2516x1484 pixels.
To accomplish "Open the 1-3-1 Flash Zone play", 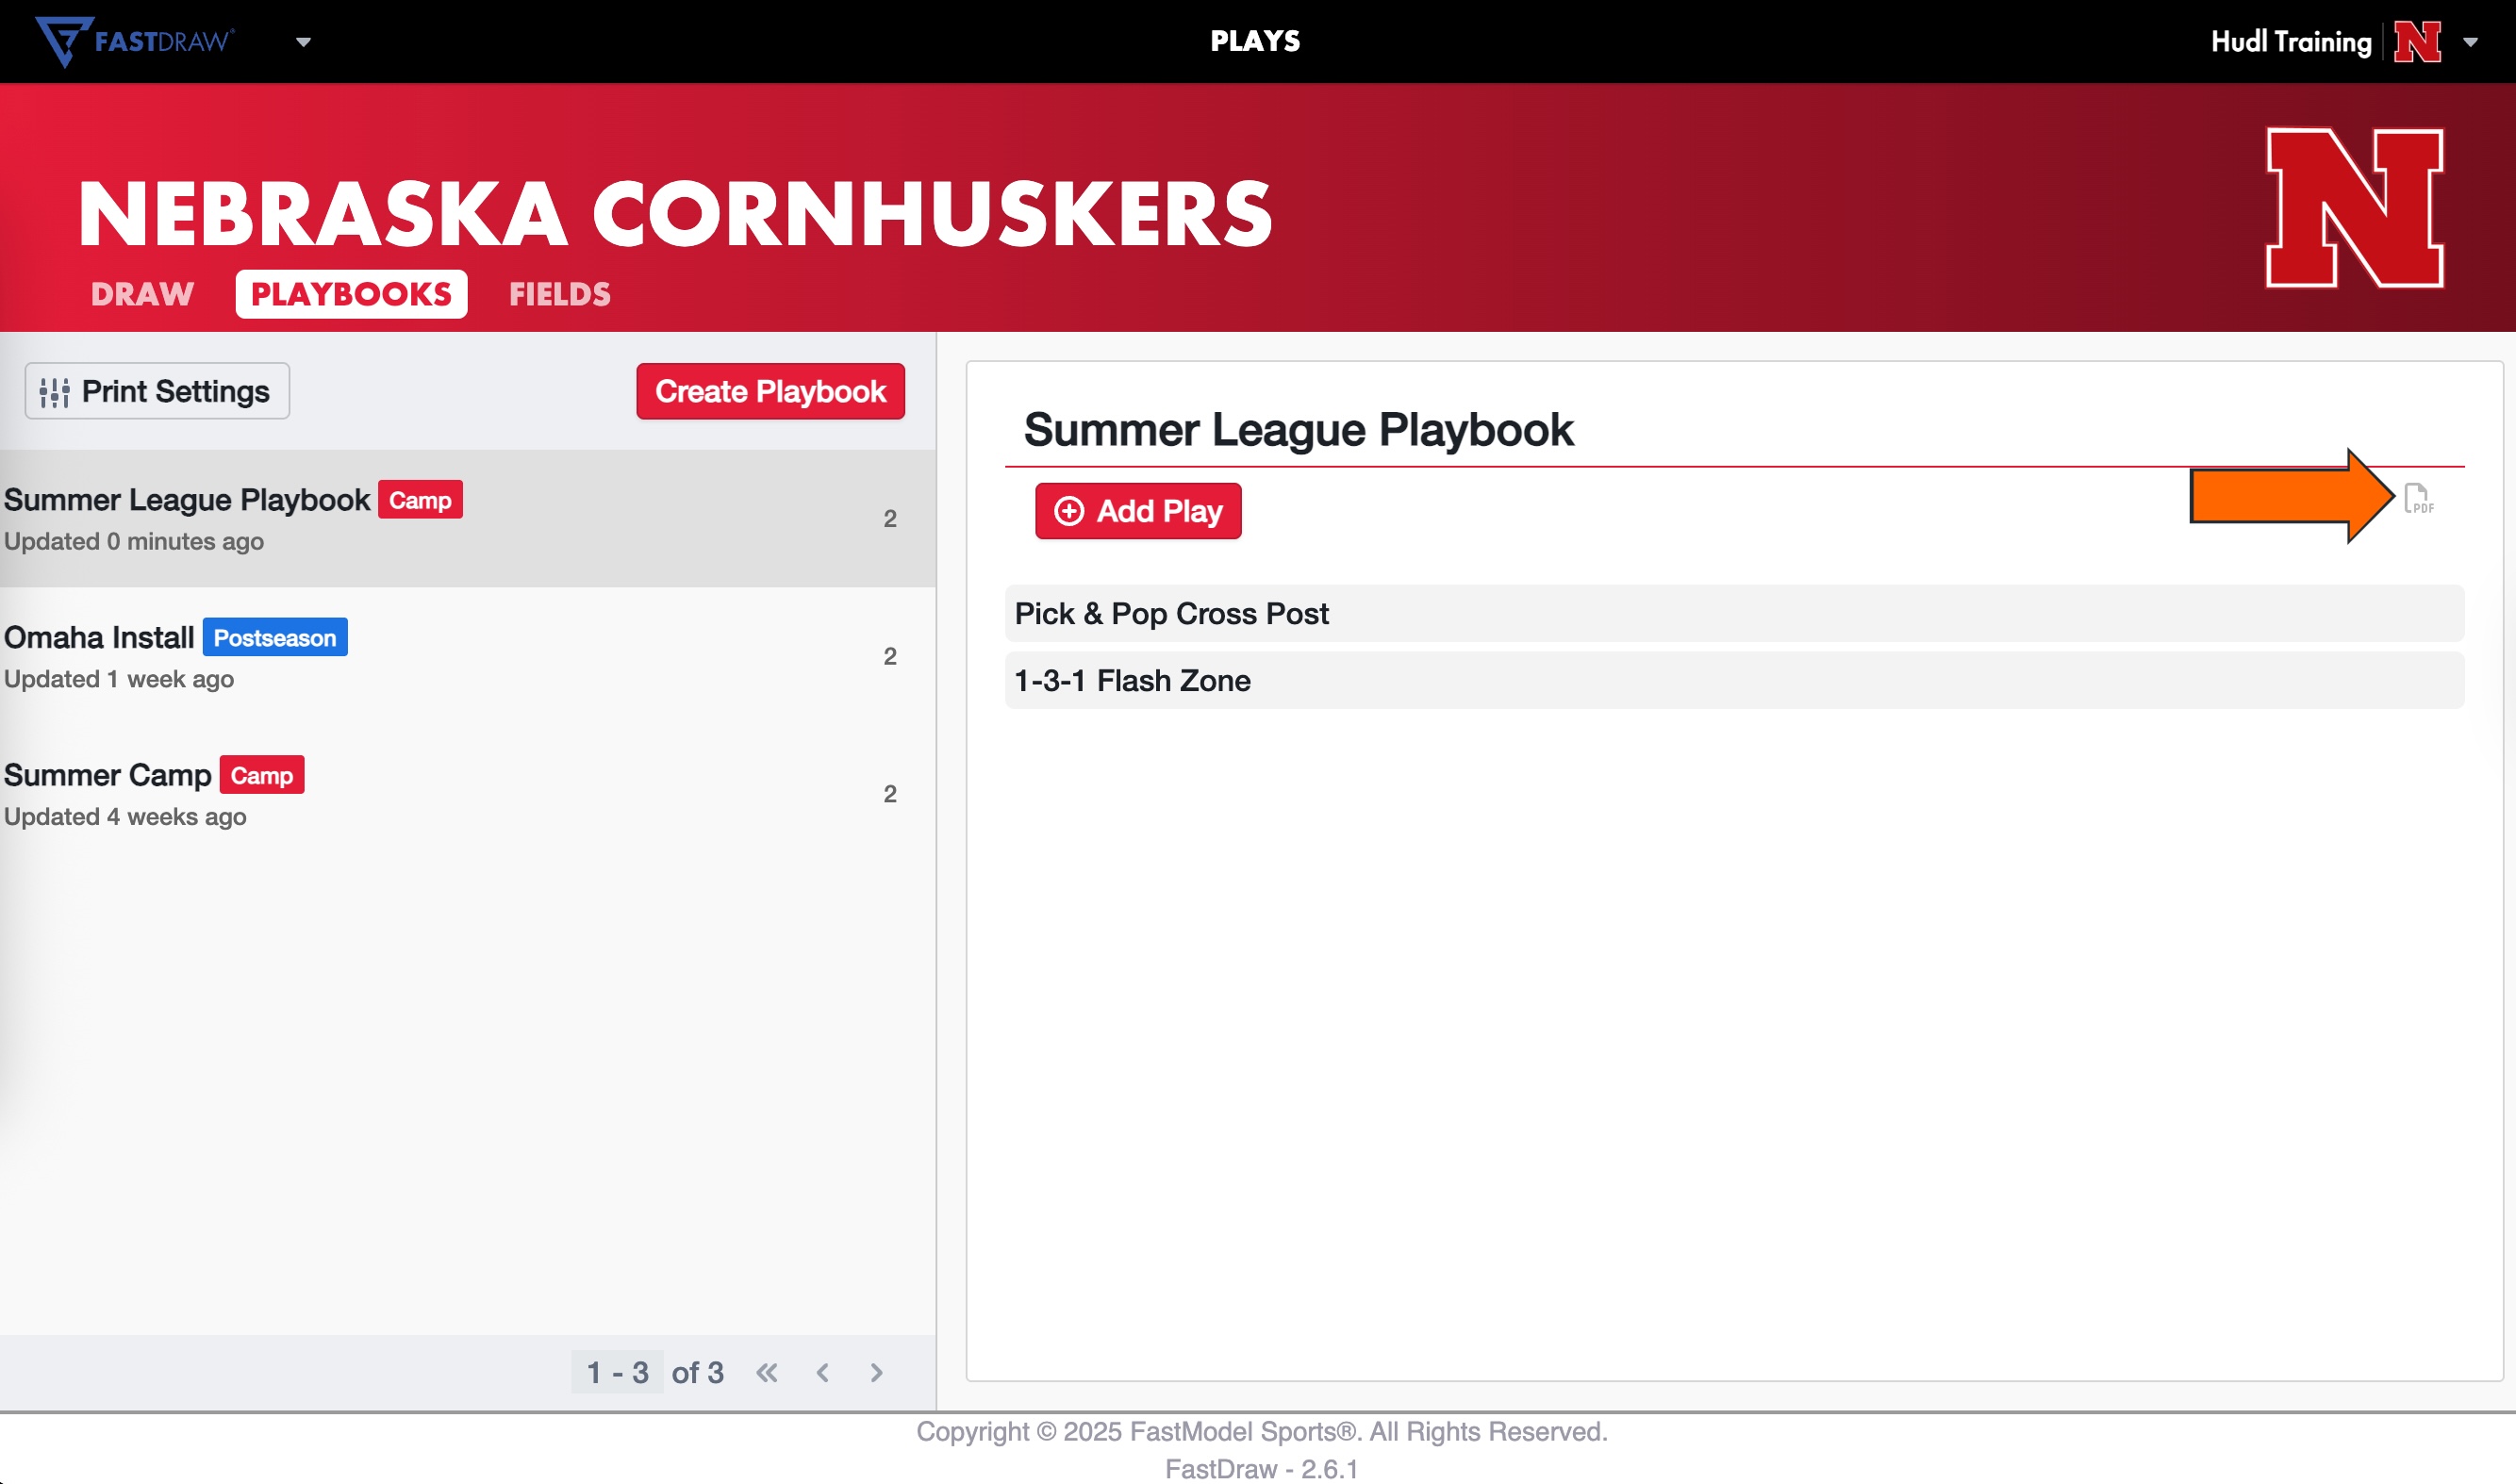I will [x=1734, y=680].
